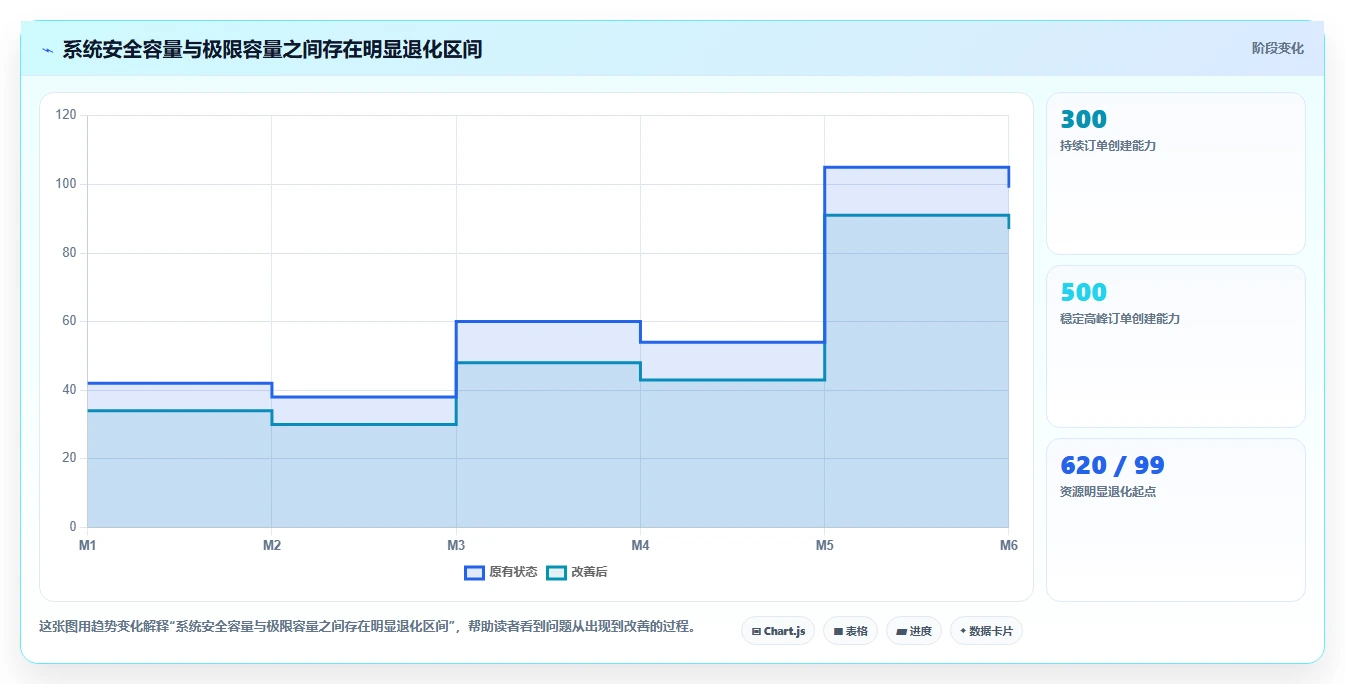Click the teal 改善后 legend swatch
This screenshot has width=1345, height=684.
click(x=556, y=573)
